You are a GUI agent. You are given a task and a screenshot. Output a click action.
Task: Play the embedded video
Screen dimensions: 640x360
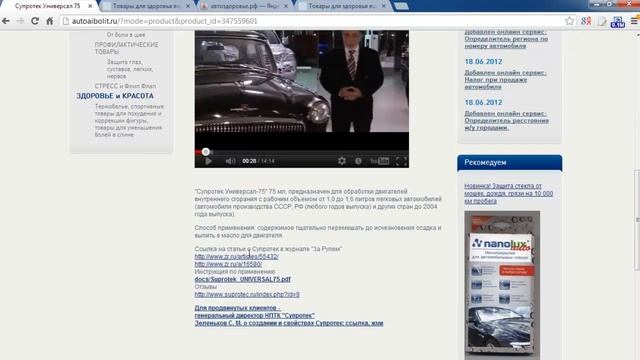tap(208, 161)
